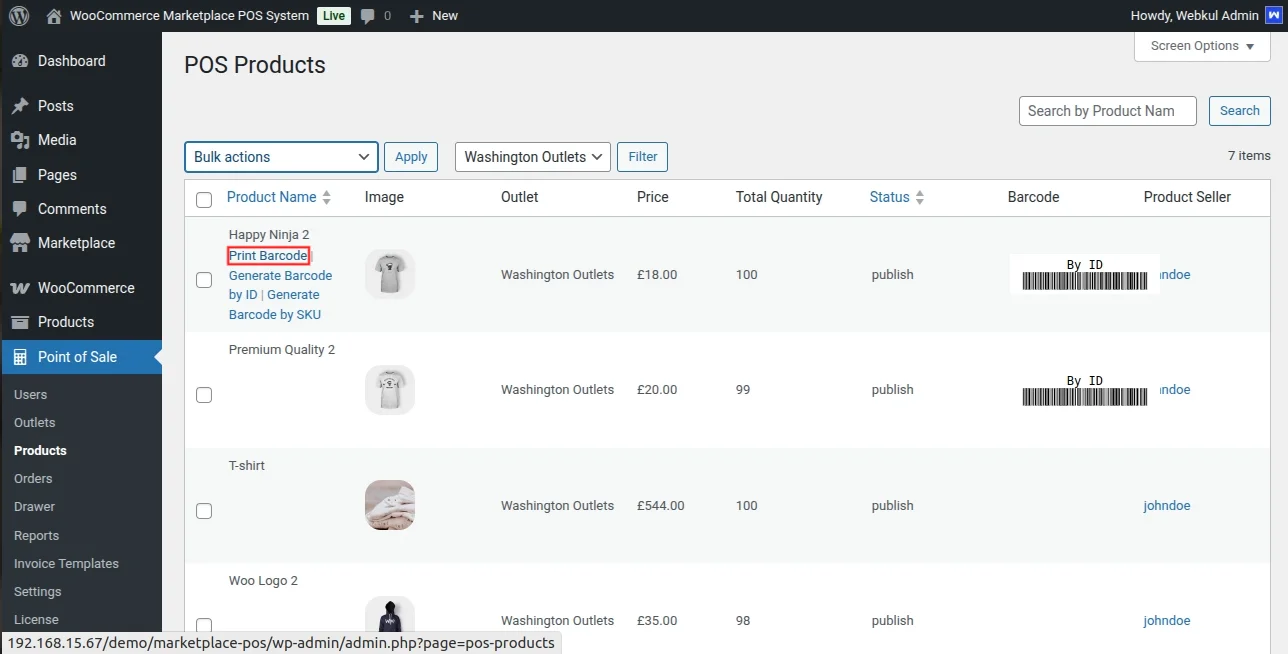Select the T-shirt product checkbox
Screen dimensions: 1288x654
click(204, 511)
